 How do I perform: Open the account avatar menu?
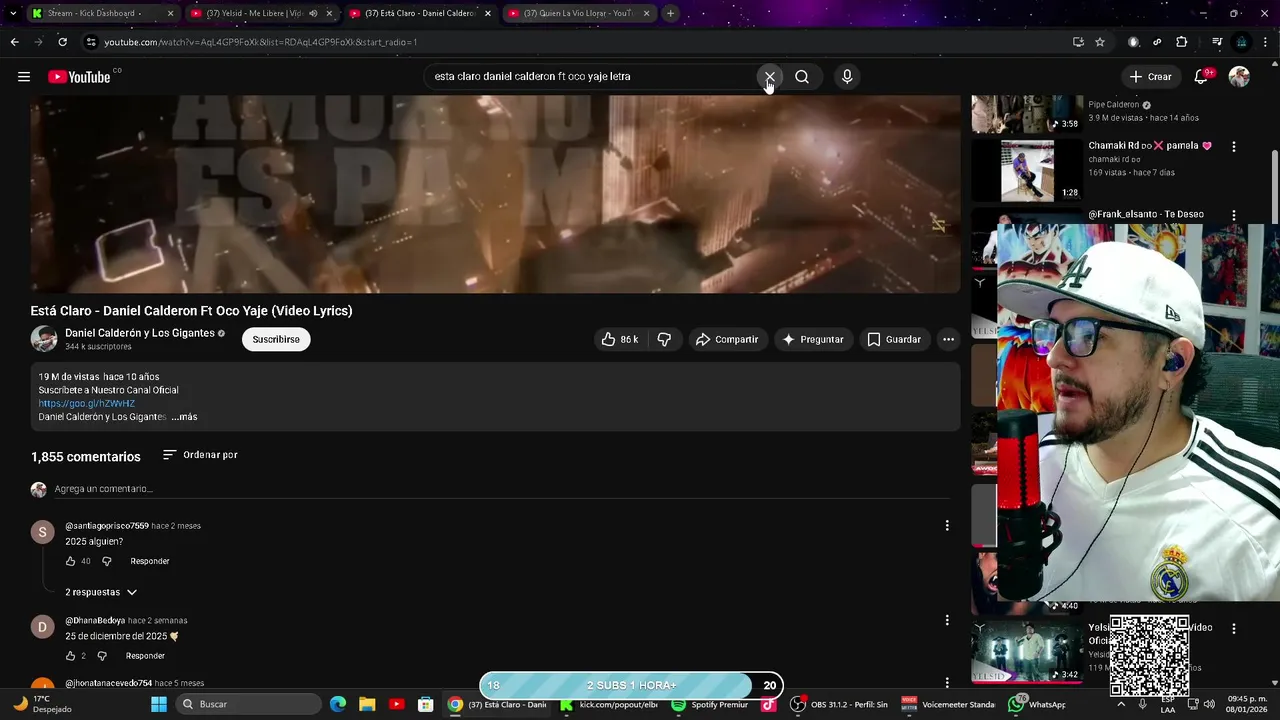(x=1239, y=77)
